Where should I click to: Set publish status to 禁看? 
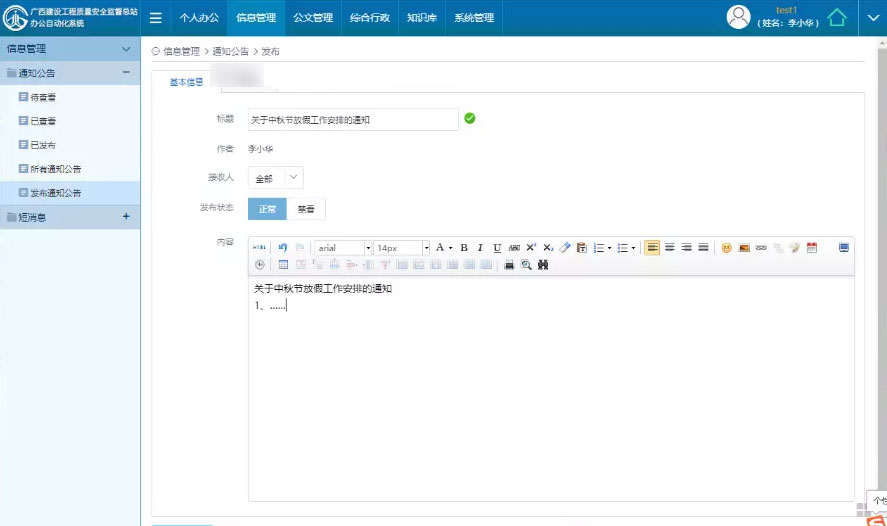[306, 209]
